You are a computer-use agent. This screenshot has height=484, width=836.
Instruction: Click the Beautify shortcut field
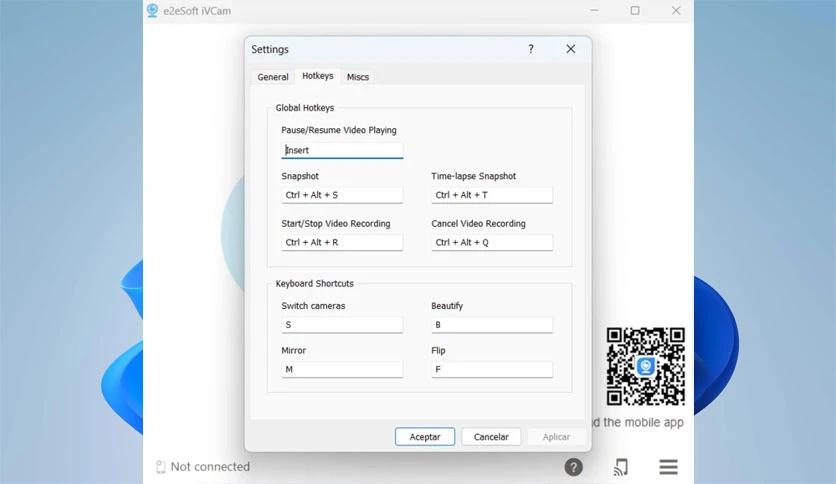point(492,325)
